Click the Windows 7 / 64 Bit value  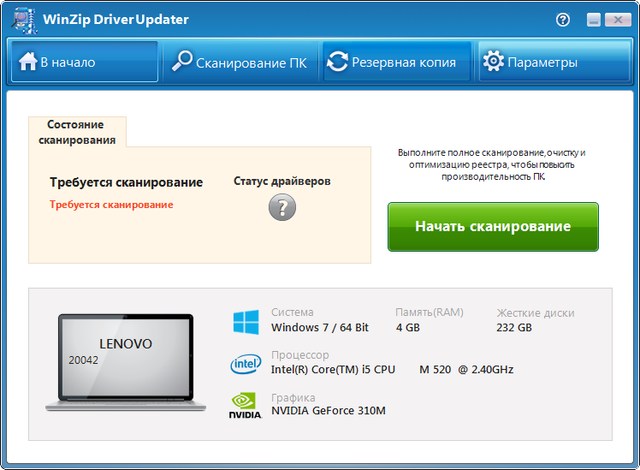[x=320, y=327]
